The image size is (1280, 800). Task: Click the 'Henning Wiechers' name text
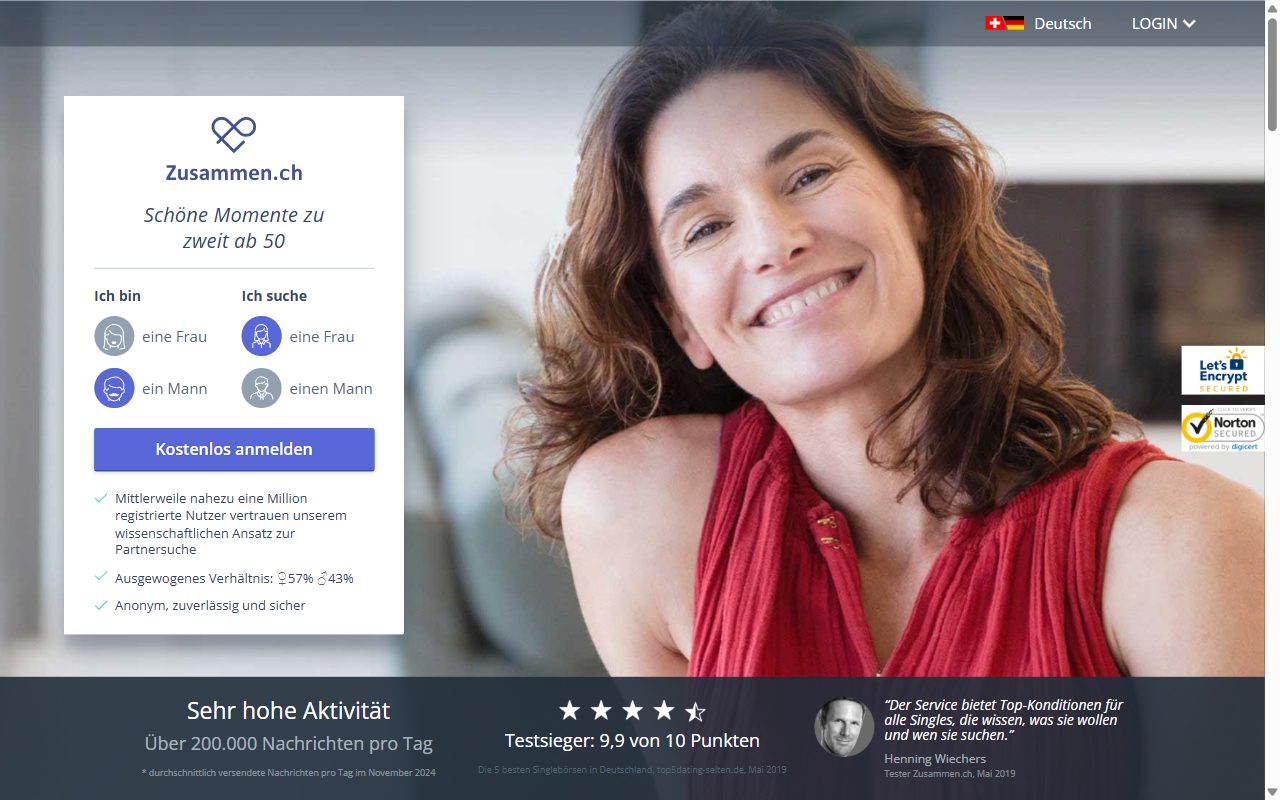(935, 758)
